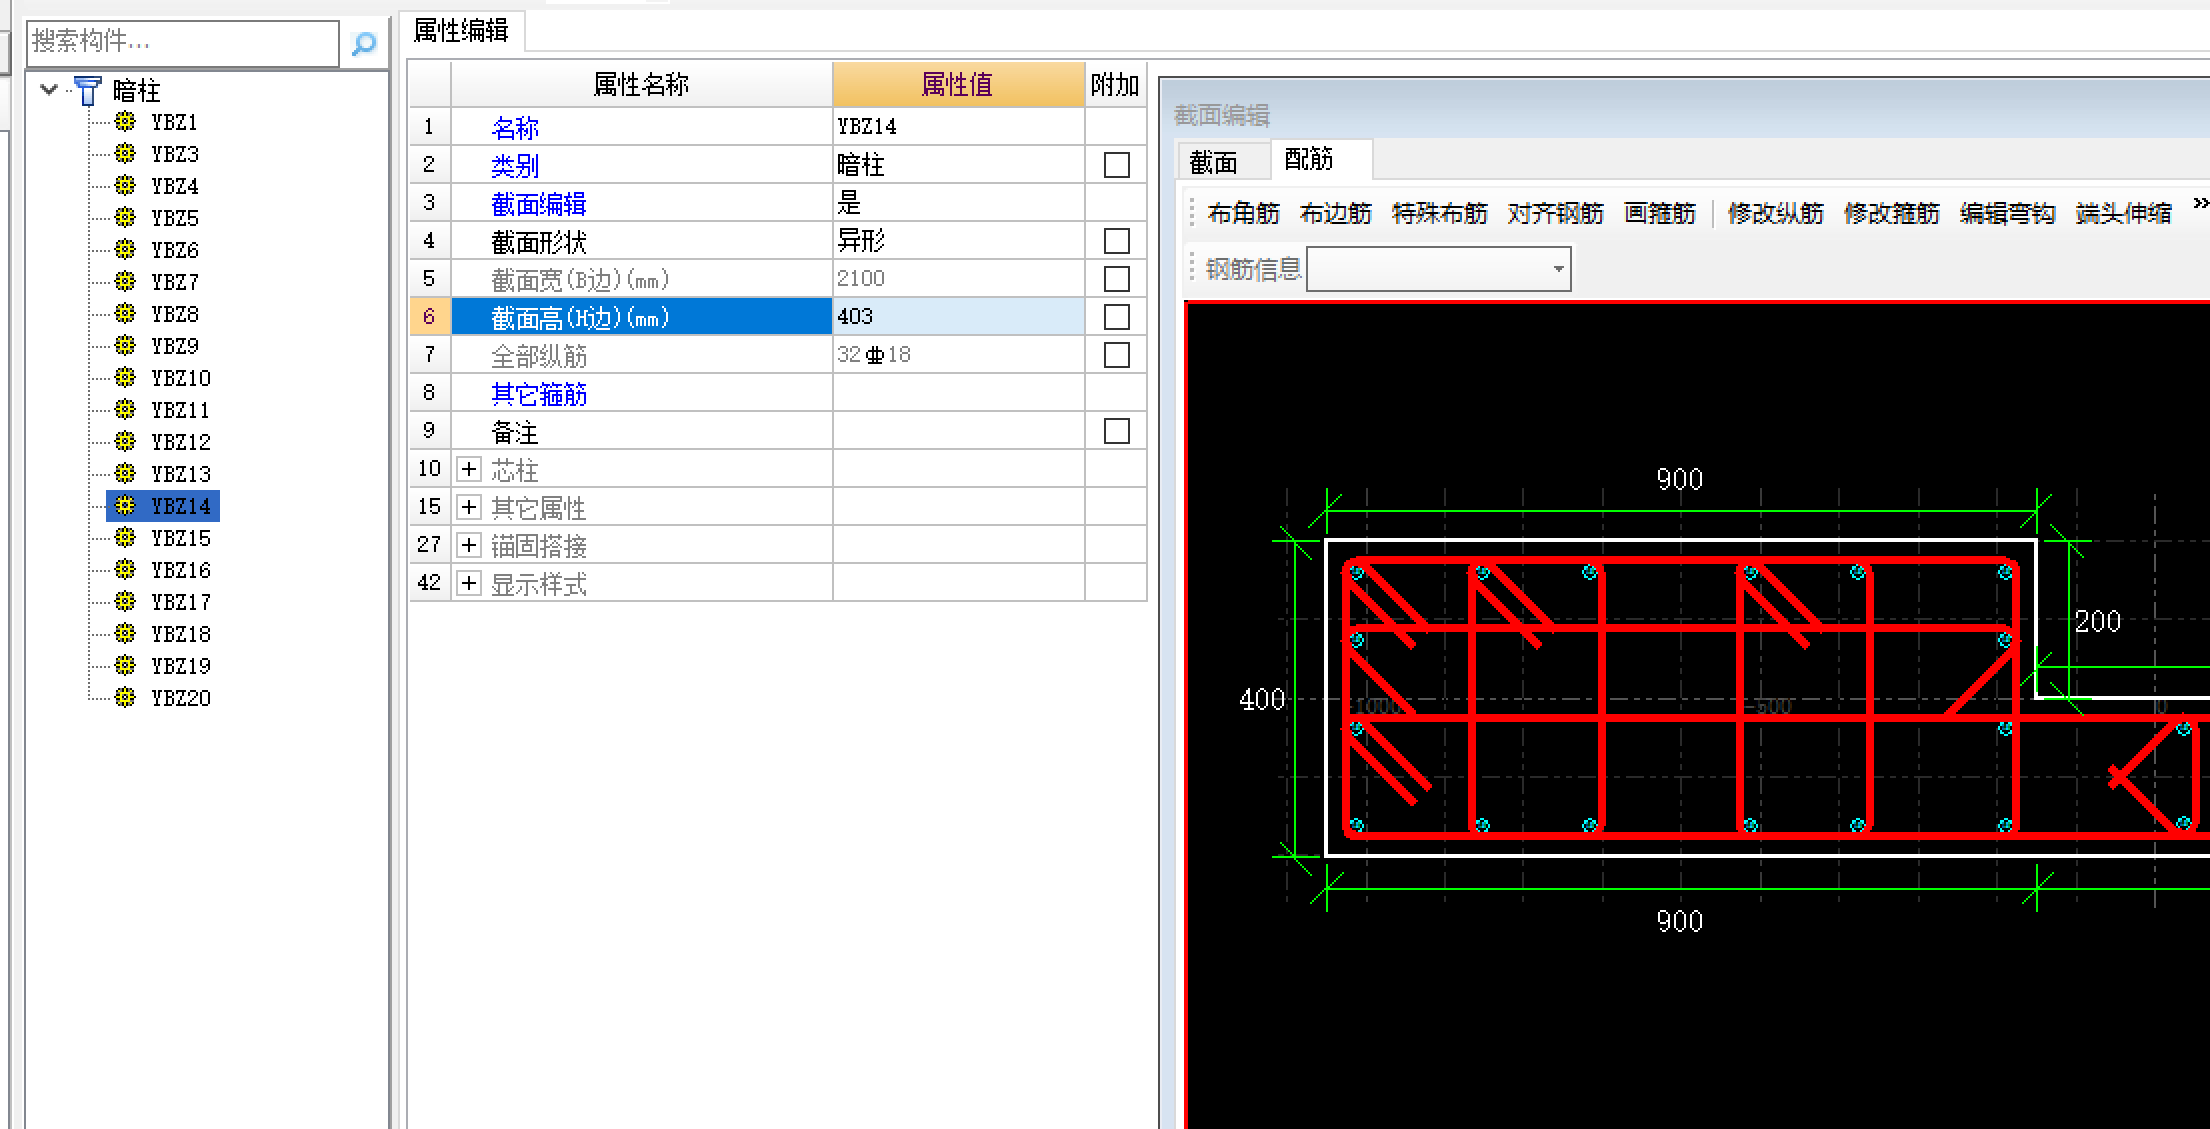Screen dimensions: 2210x1129
Task: Click the 类别 property name link
Action: (x=515, y=166)
